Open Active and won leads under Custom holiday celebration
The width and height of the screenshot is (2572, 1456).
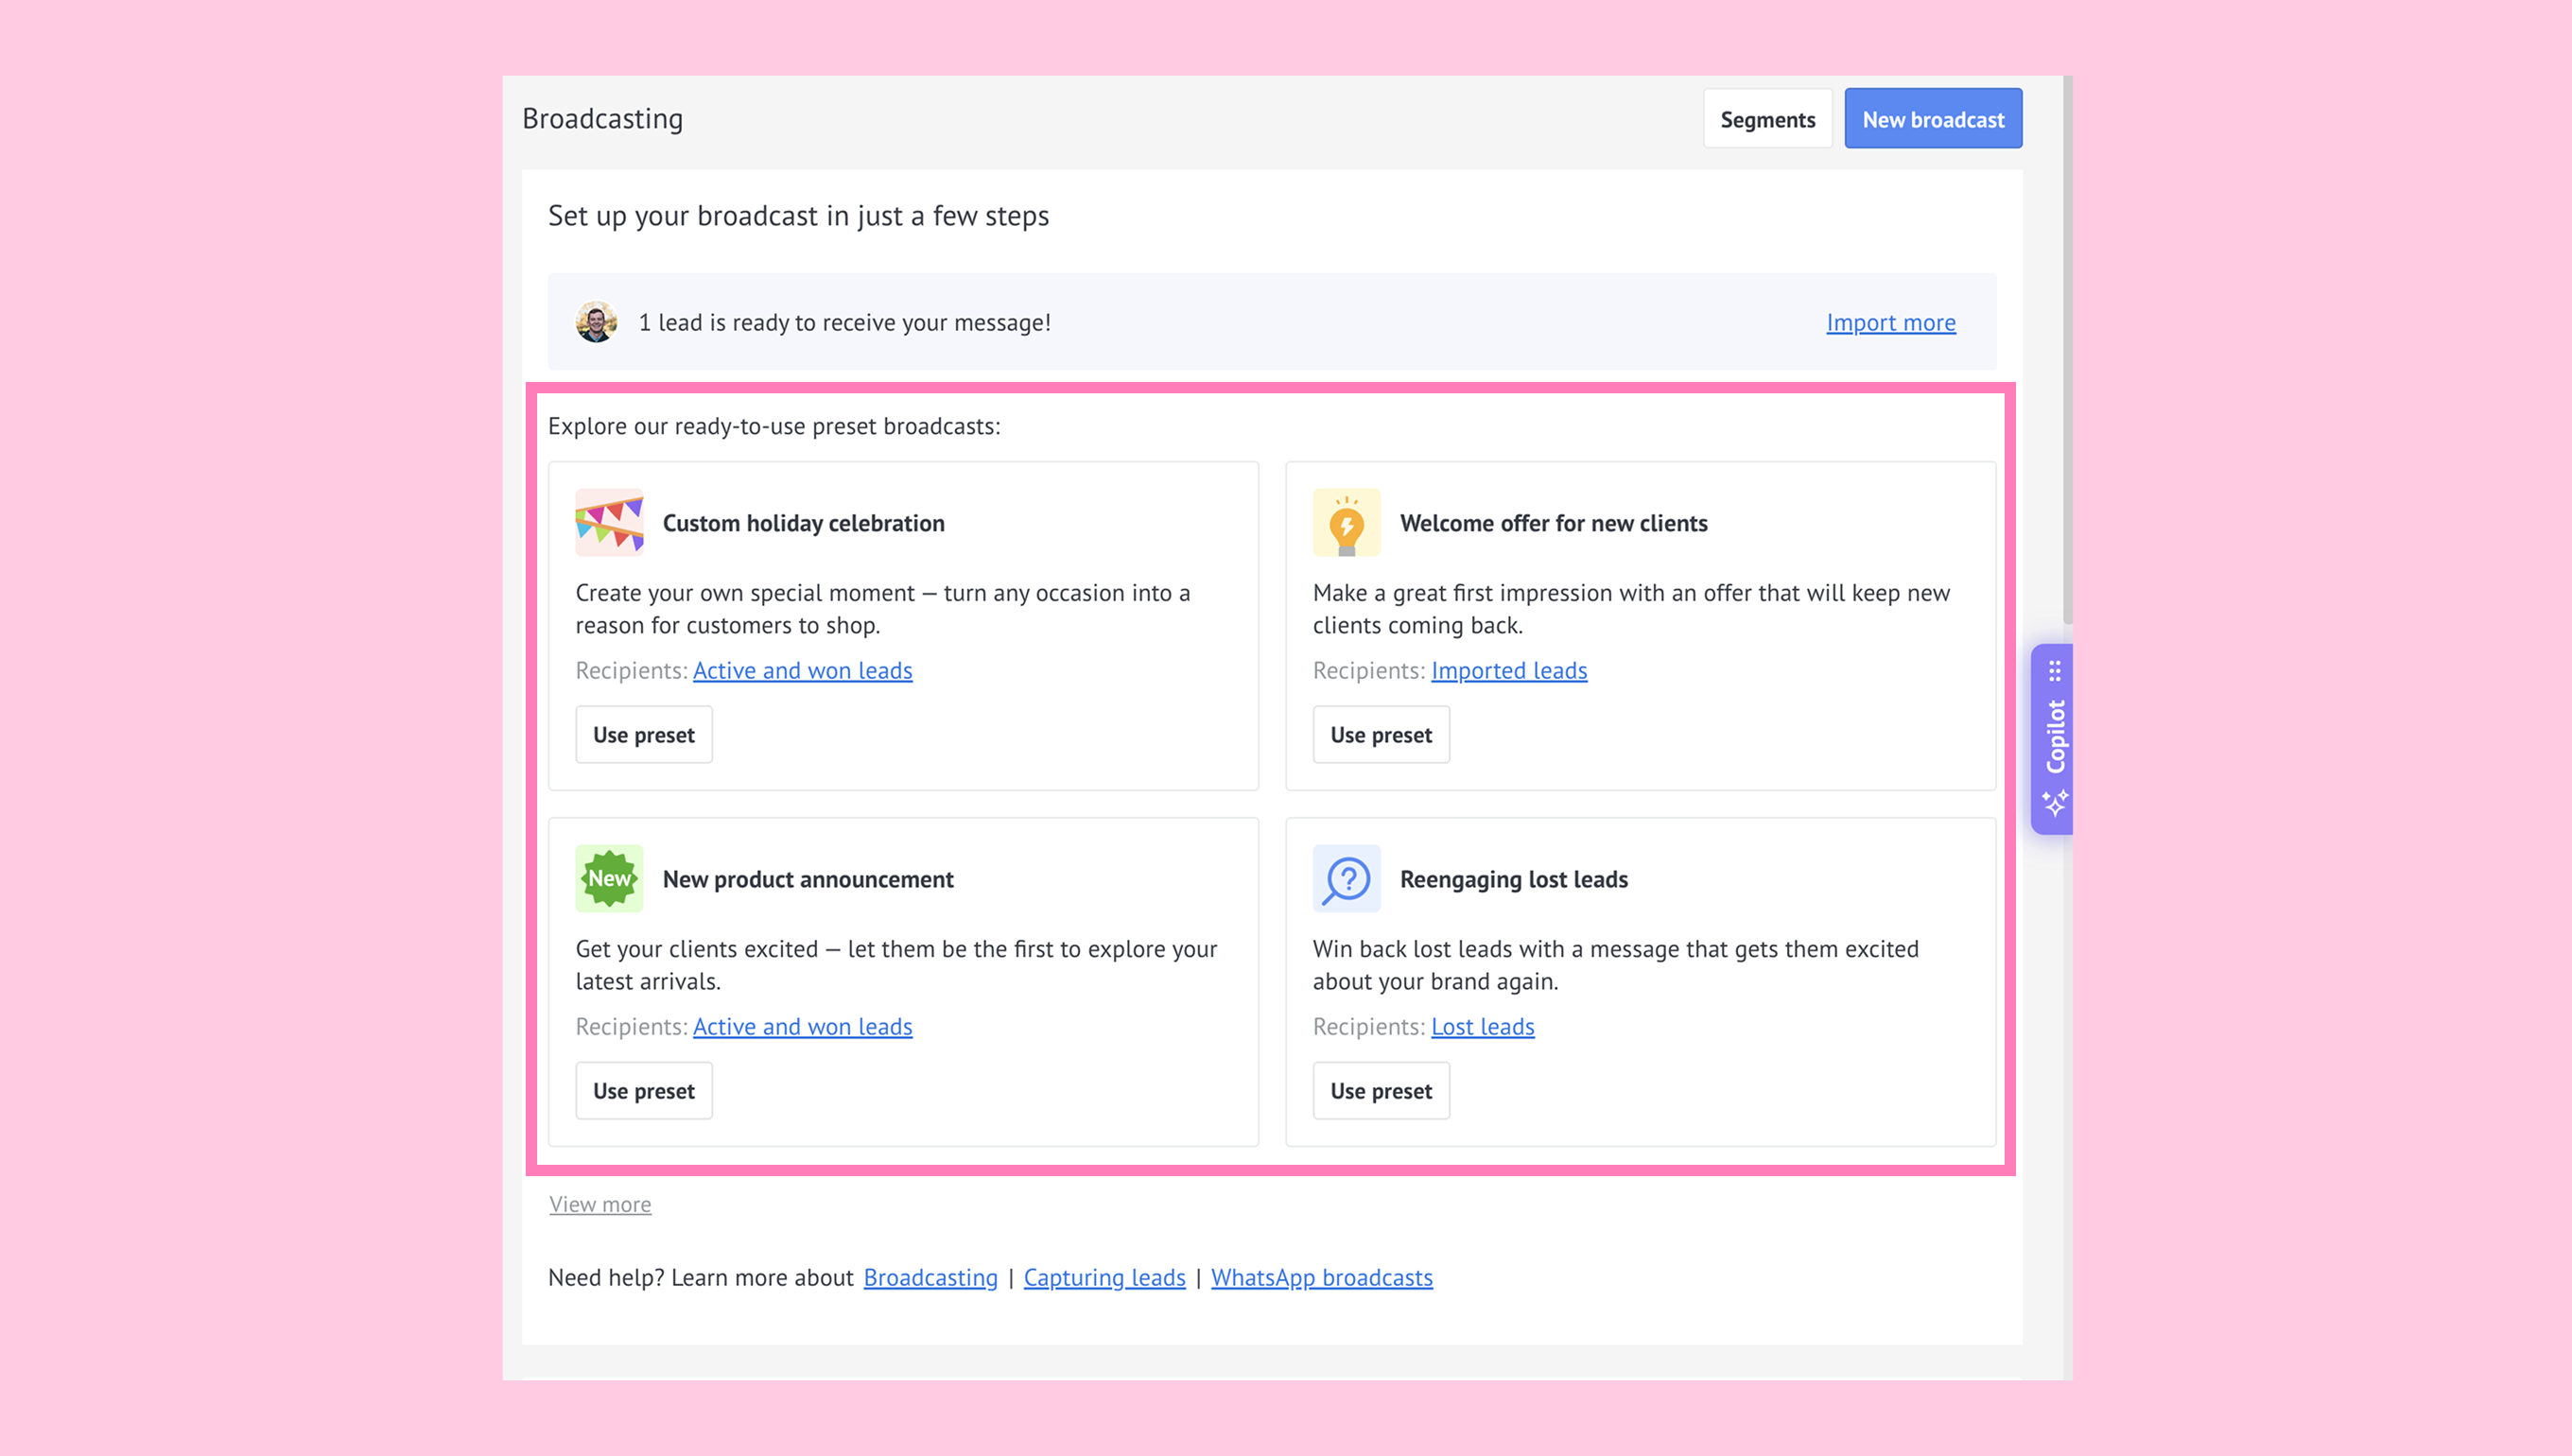coord(803,670)
